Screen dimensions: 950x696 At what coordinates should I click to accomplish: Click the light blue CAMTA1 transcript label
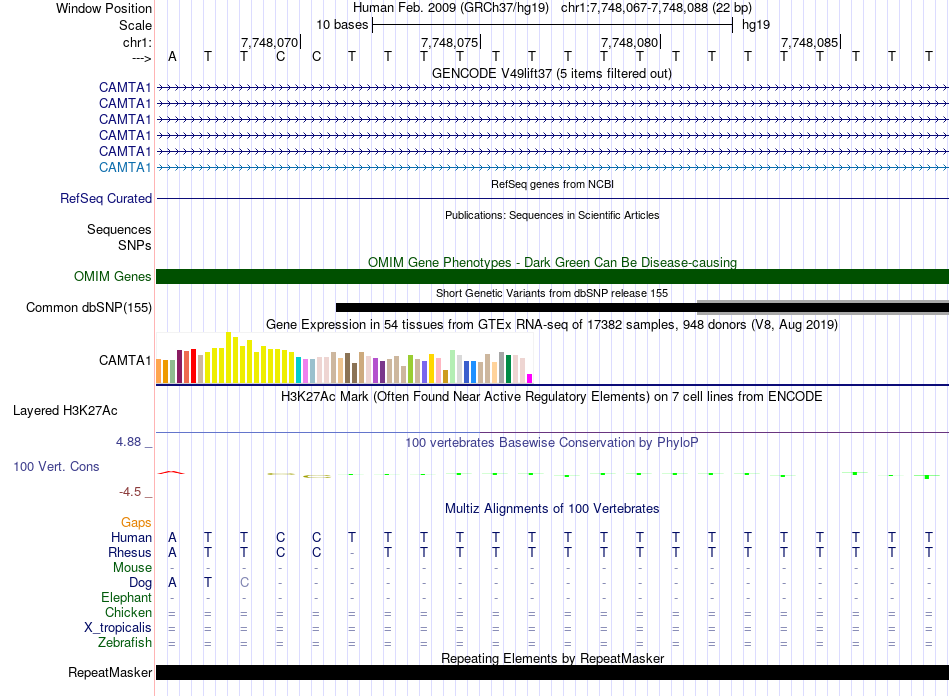pyautogui.click(x=124, y=167)
